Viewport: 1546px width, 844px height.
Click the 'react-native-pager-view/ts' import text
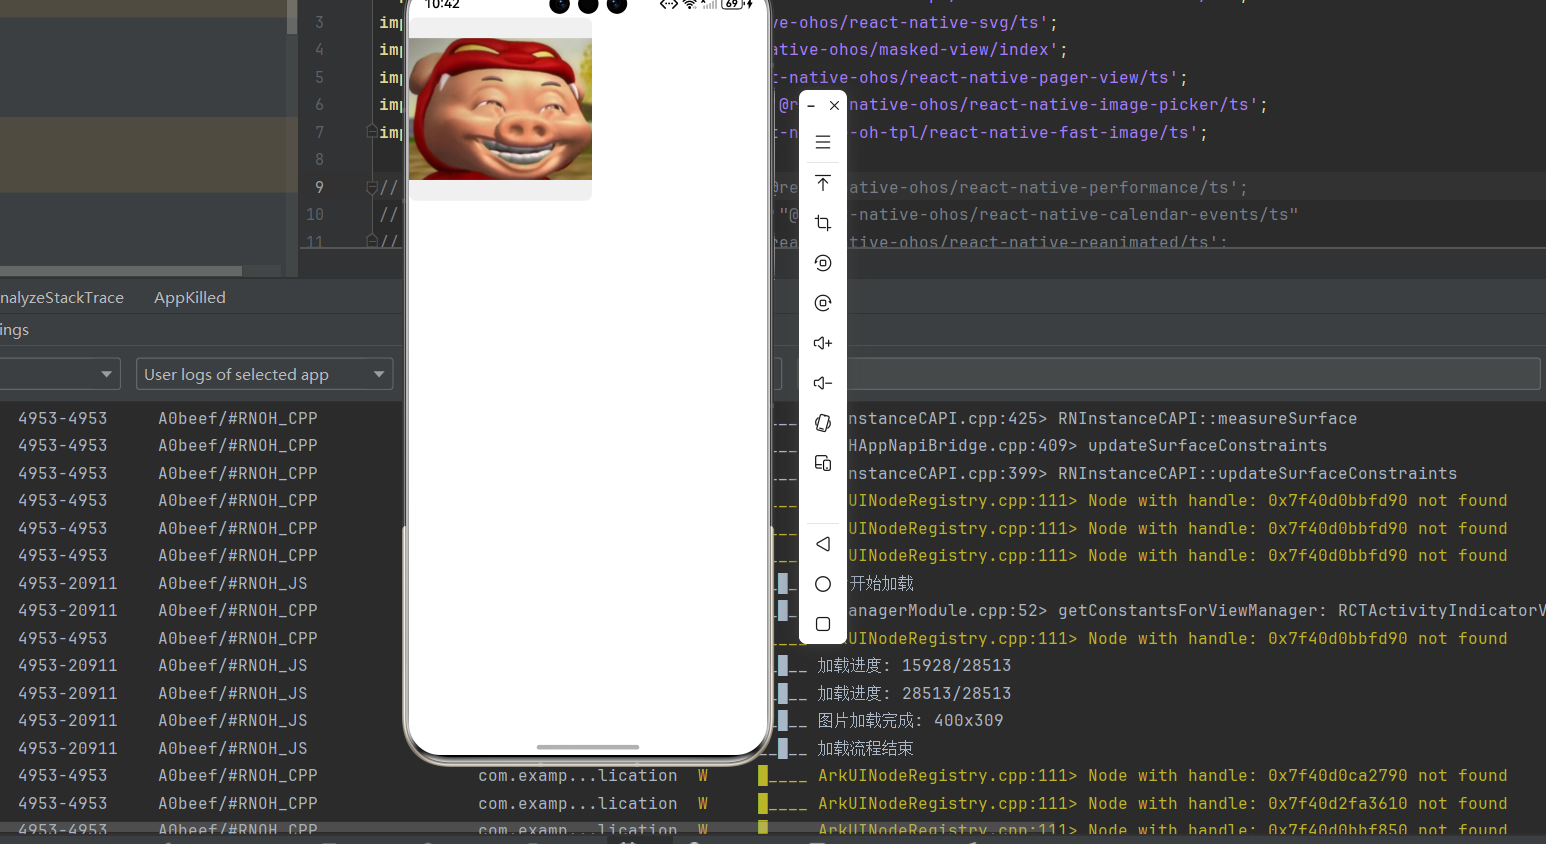(980, 77)
